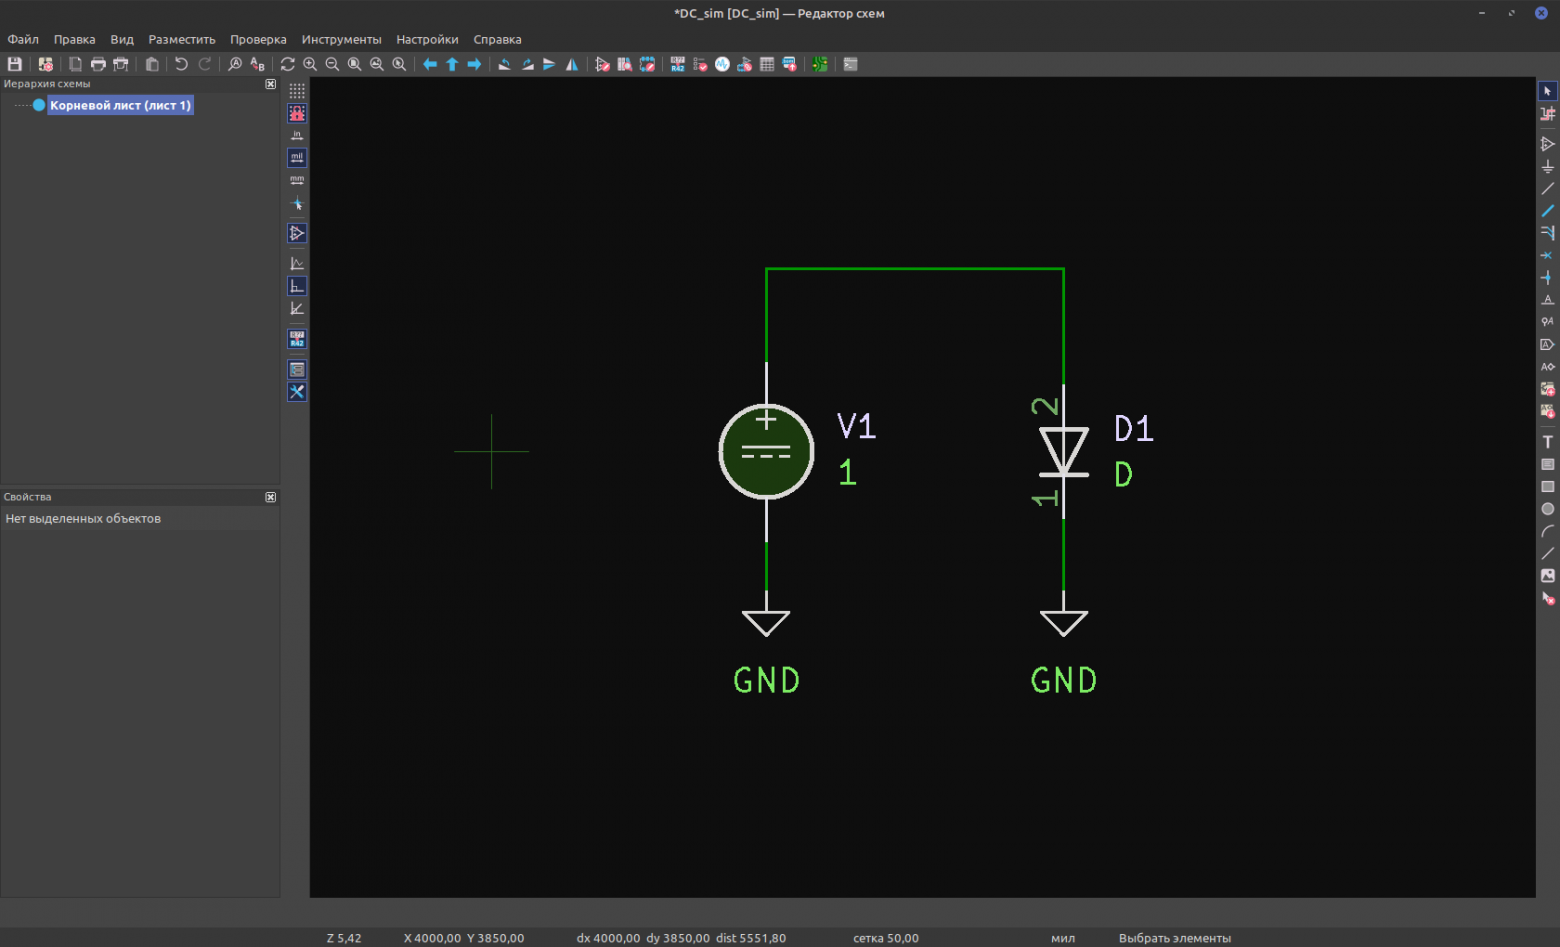This screenshot has width=1560, height=947.
Task: Toggle grid display on the left toolbar
Action: [297, 91]
